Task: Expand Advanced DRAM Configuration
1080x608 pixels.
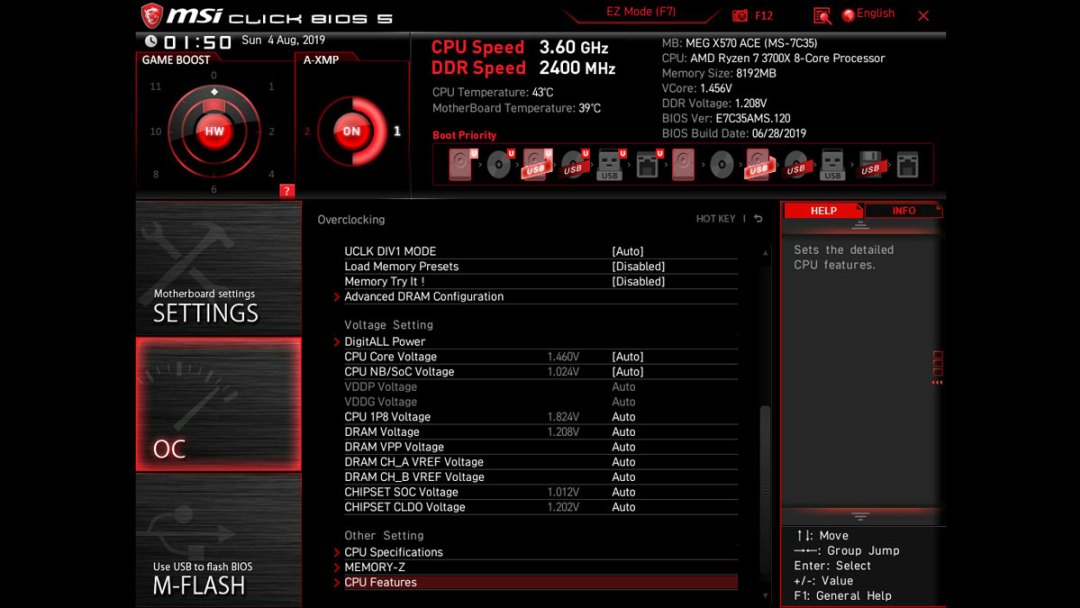Action: (x=424, y=296)
